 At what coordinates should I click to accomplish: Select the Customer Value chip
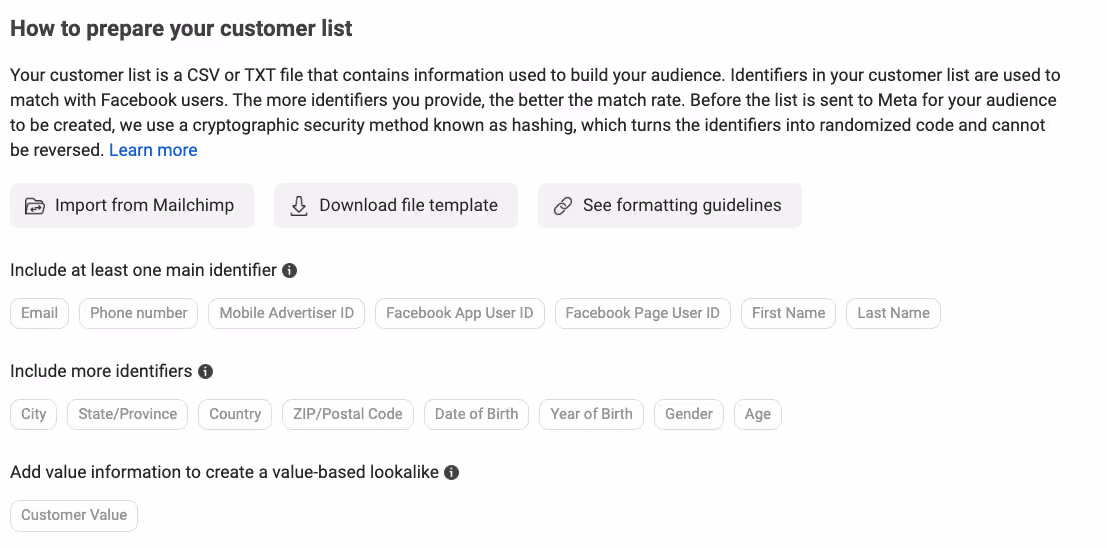point(74,516)
